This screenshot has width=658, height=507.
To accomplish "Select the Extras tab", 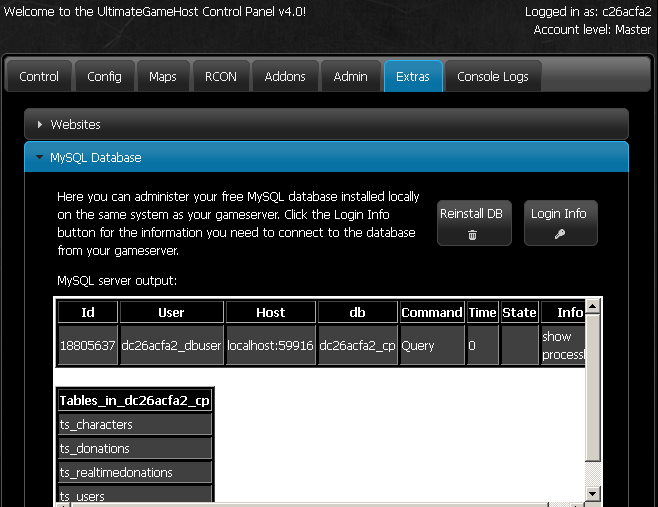I will pos(413,76).
